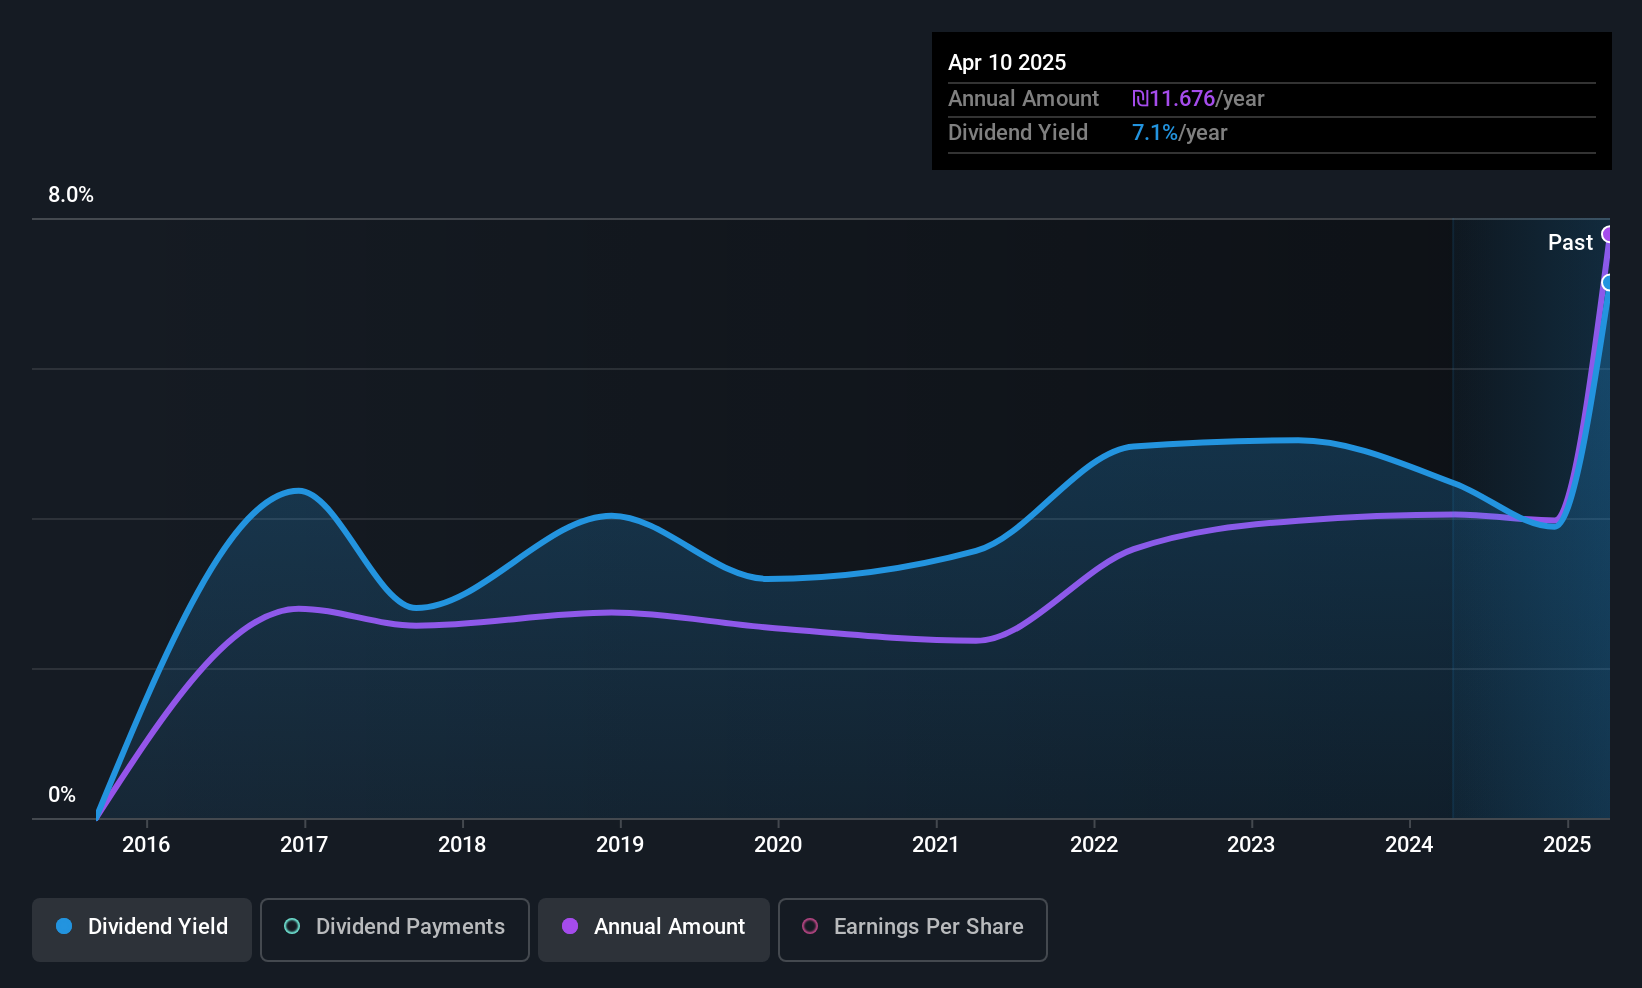Enable the Dividend Payments series

(x=395, y=930)
